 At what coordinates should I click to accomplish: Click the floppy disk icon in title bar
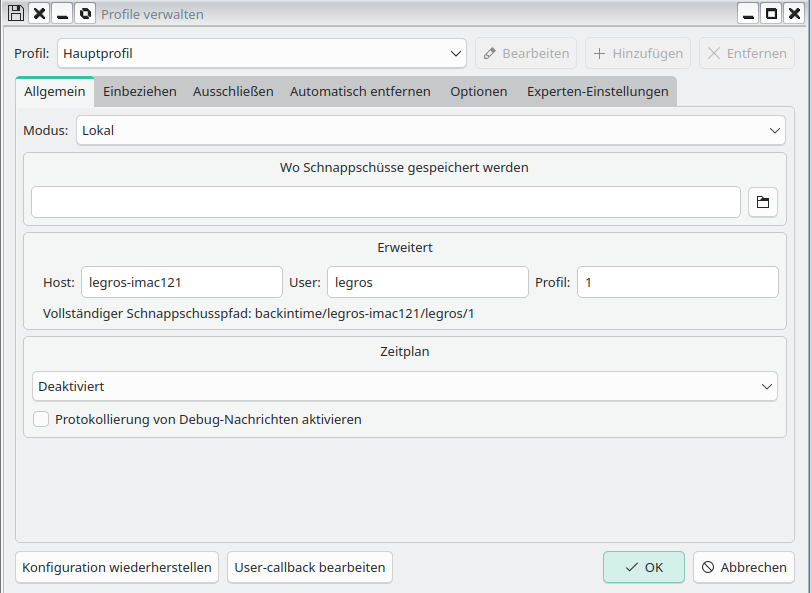pos(15,14)
